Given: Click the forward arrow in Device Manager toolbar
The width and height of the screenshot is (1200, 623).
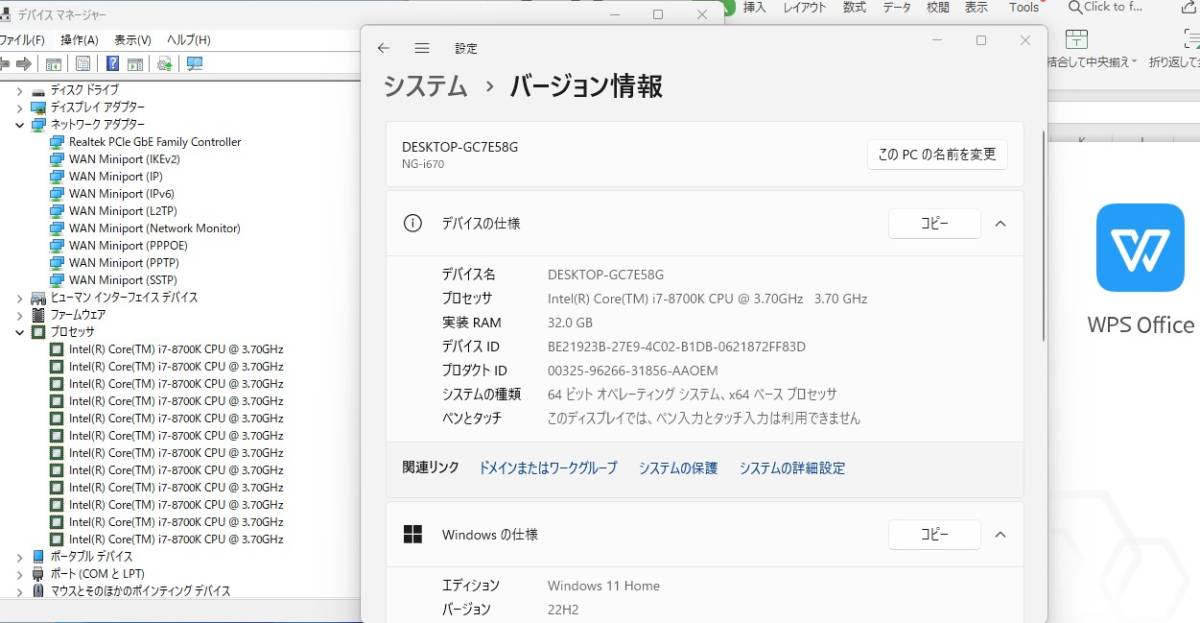Looking at the screenshot, I should point(24,64).
